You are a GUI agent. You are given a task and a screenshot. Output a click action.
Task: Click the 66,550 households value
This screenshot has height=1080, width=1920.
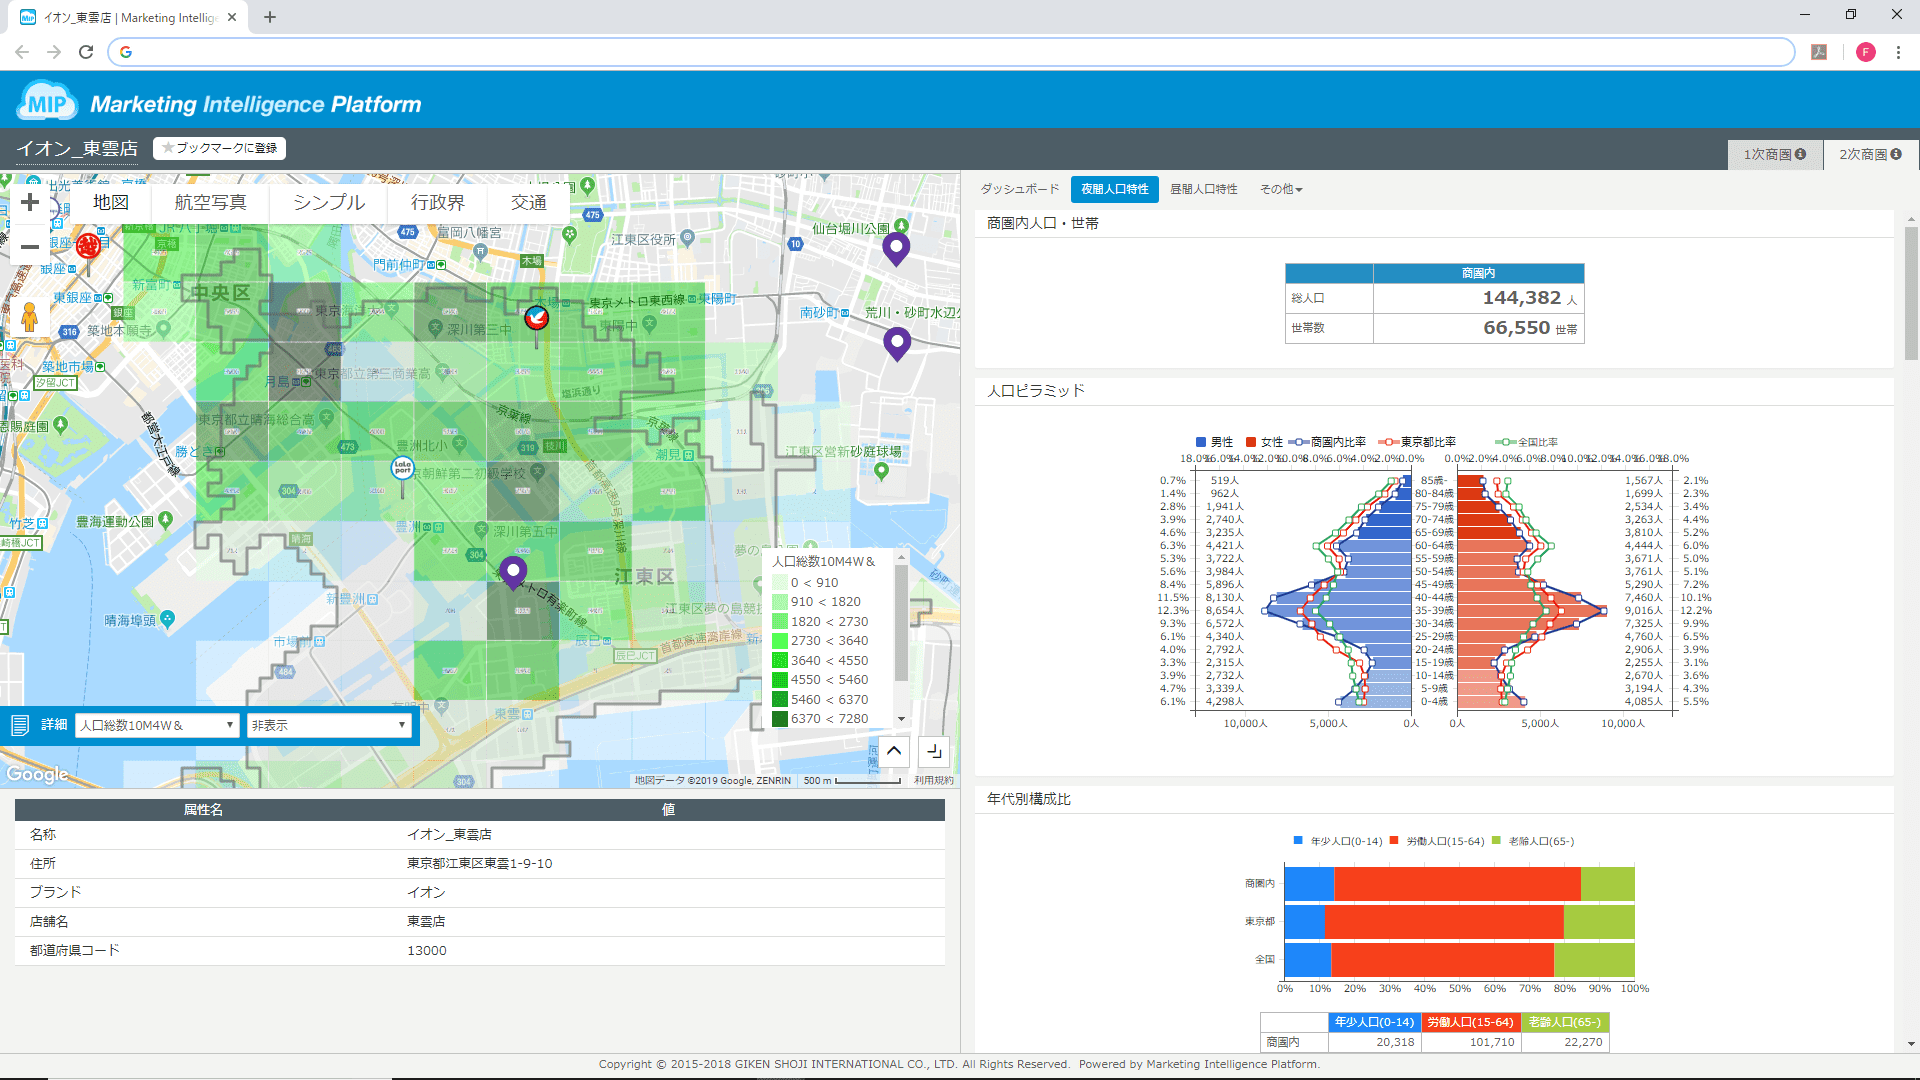pyautogui.click(x=1516, y=328)
